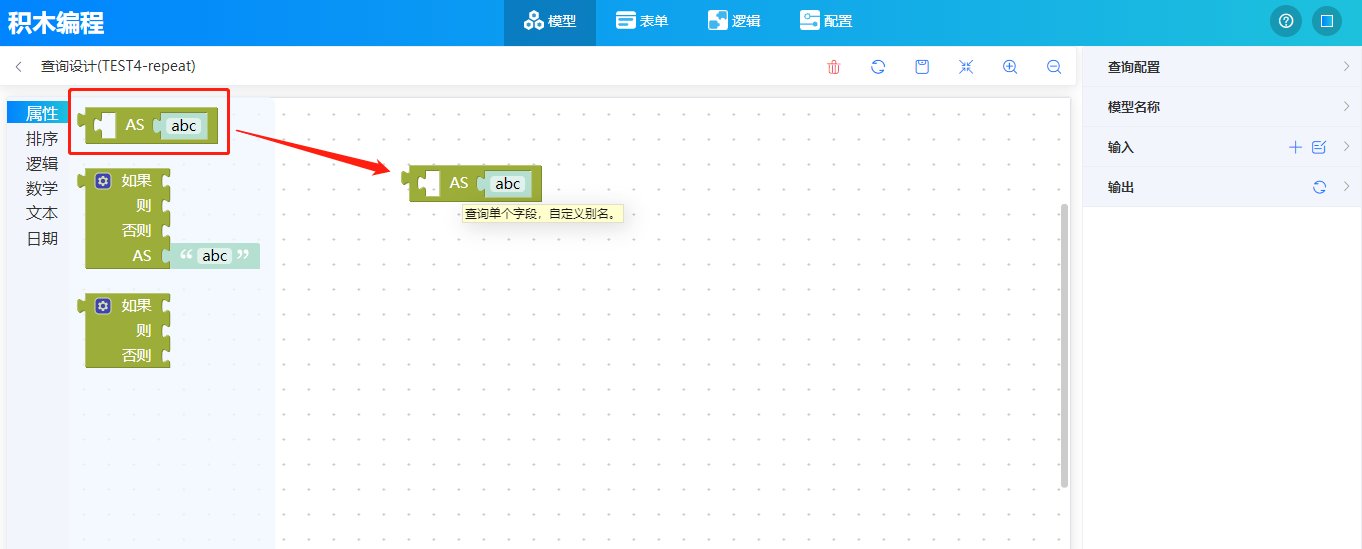
Task: Click the save disk icon
Action: [x=922, y=67]
